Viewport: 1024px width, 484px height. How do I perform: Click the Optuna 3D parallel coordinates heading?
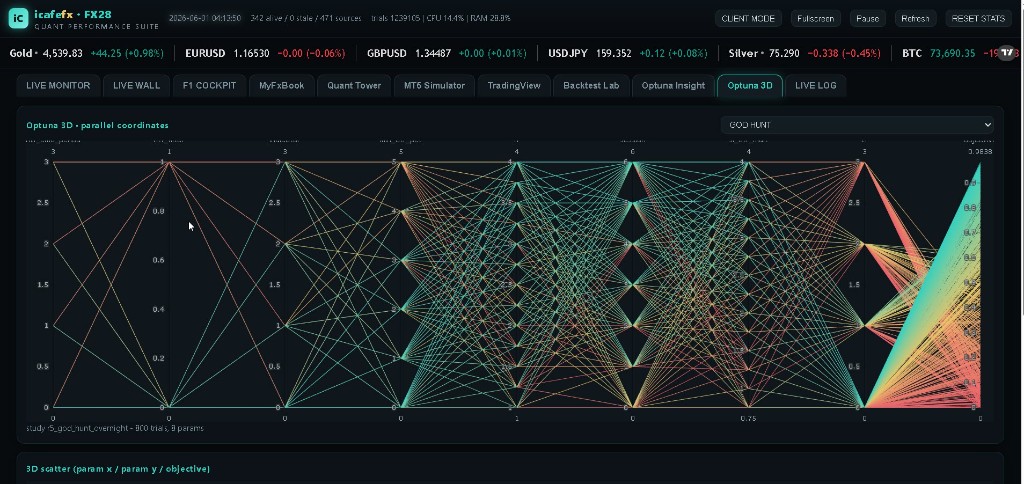(x=97, y=125)
